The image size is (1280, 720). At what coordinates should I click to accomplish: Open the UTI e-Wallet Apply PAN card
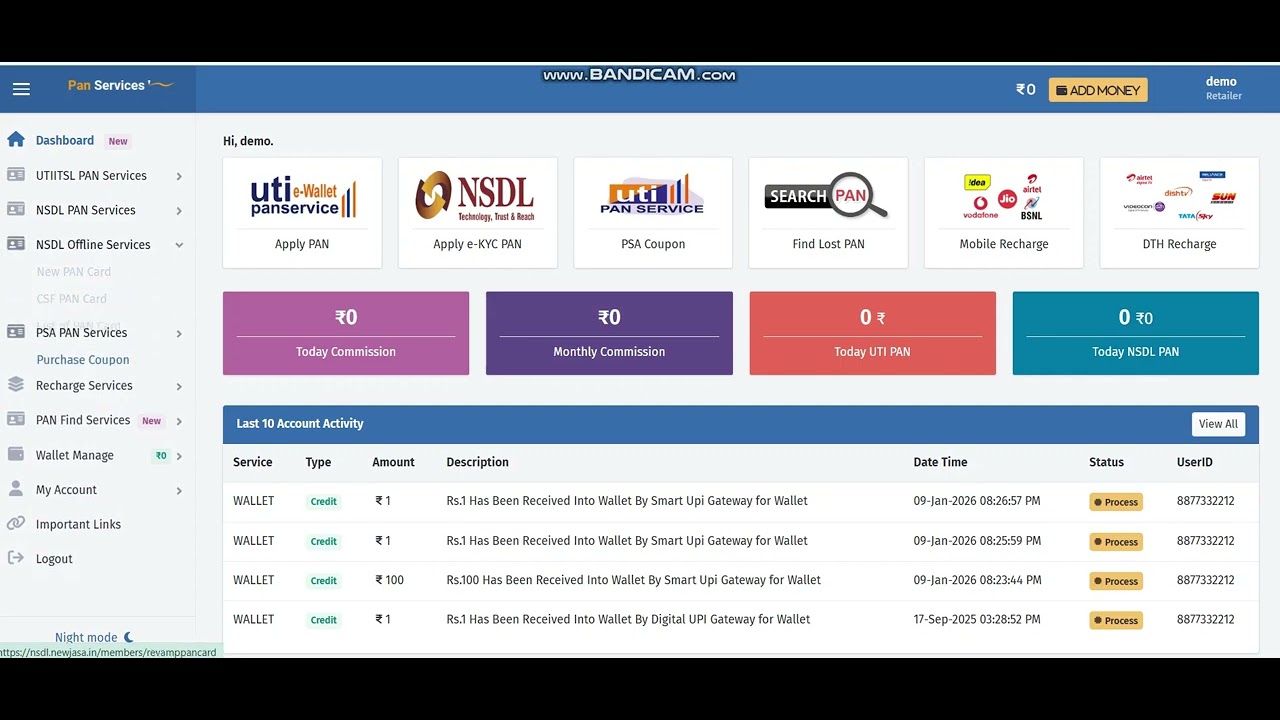point(302,213)
